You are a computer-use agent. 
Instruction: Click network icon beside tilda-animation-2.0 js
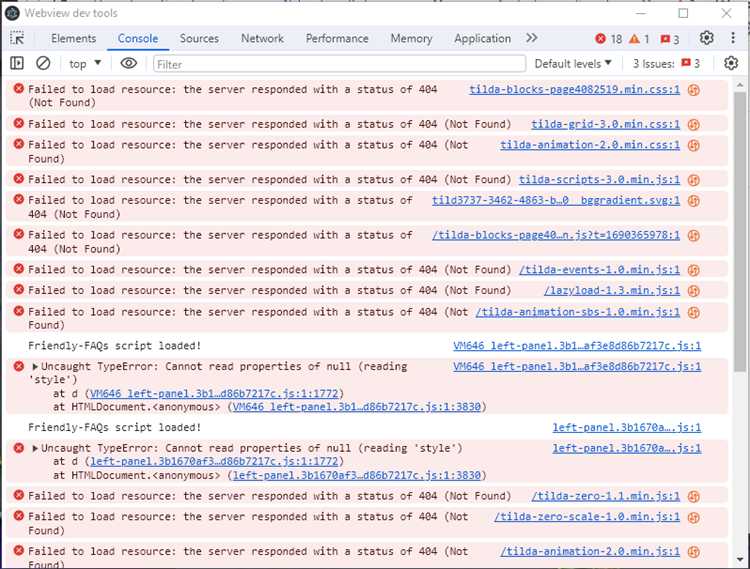click(694, 552)
